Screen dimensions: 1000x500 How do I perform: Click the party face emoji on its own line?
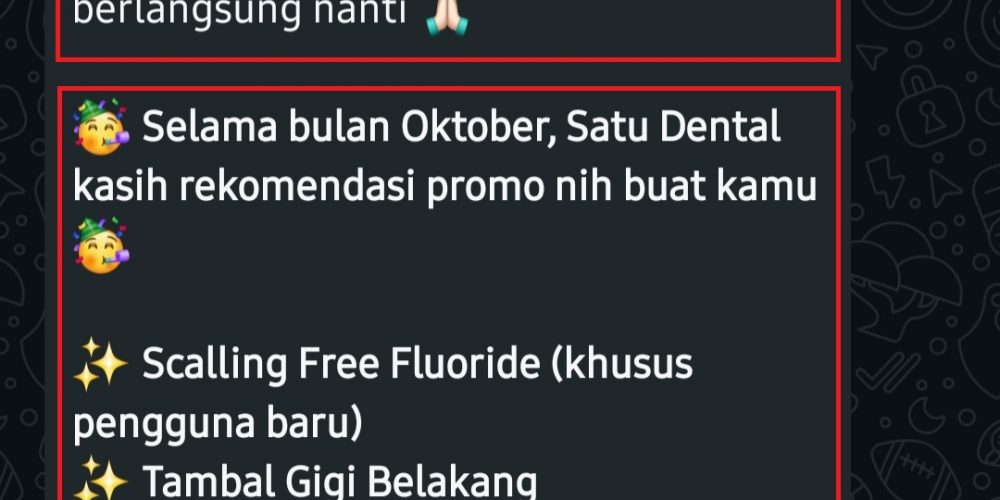101,246
